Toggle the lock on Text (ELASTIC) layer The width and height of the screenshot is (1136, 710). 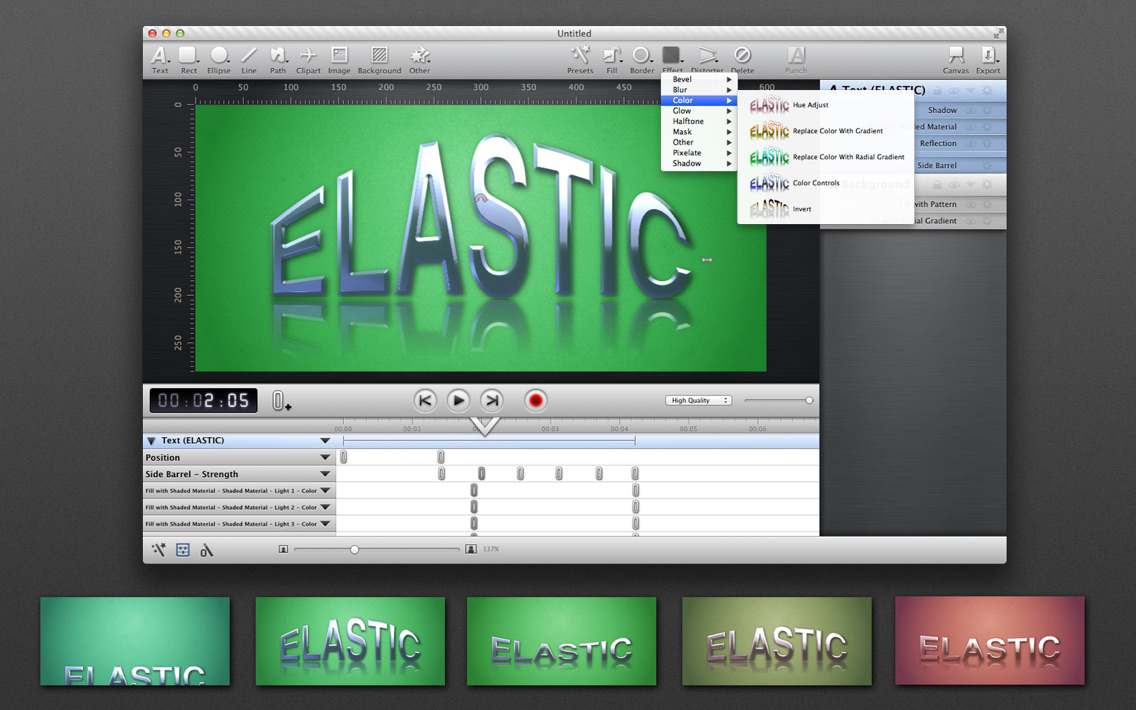937,91
